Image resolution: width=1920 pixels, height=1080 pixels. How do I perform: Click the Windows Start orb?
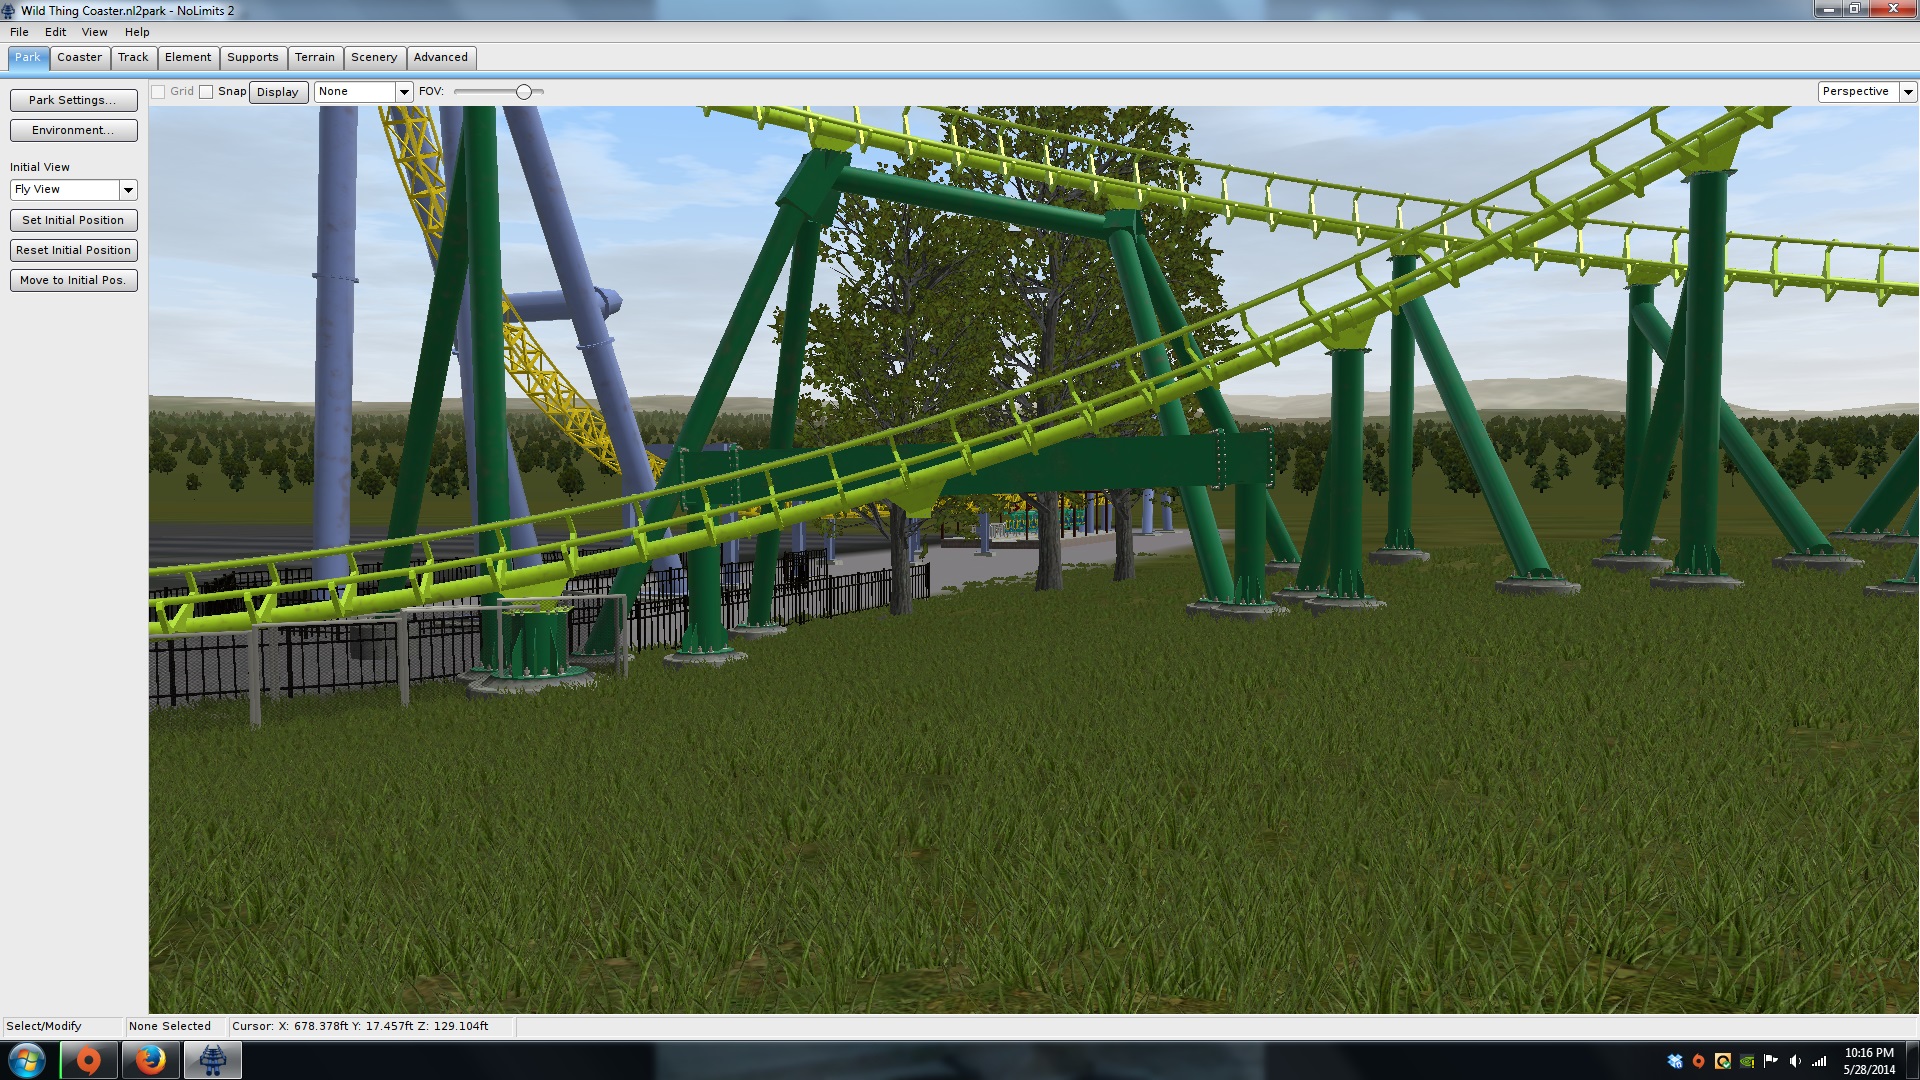(27, 1060)
